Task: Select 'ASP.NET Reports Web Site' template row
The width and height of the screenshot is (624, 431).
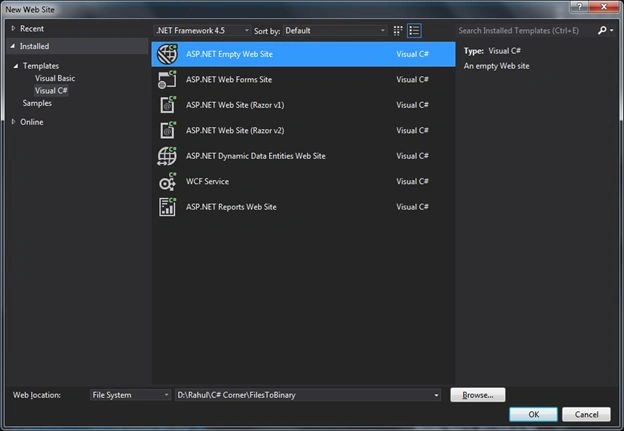Action: [303, 207]
